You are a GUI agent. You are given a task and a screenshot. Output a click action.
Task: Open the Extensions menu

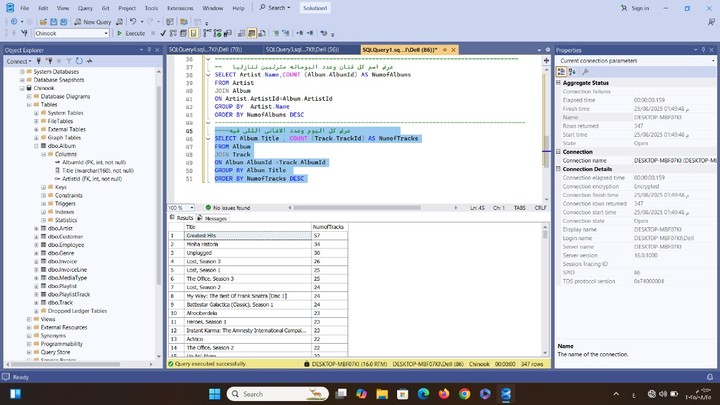pyautogui.click(x=180, y=8)
